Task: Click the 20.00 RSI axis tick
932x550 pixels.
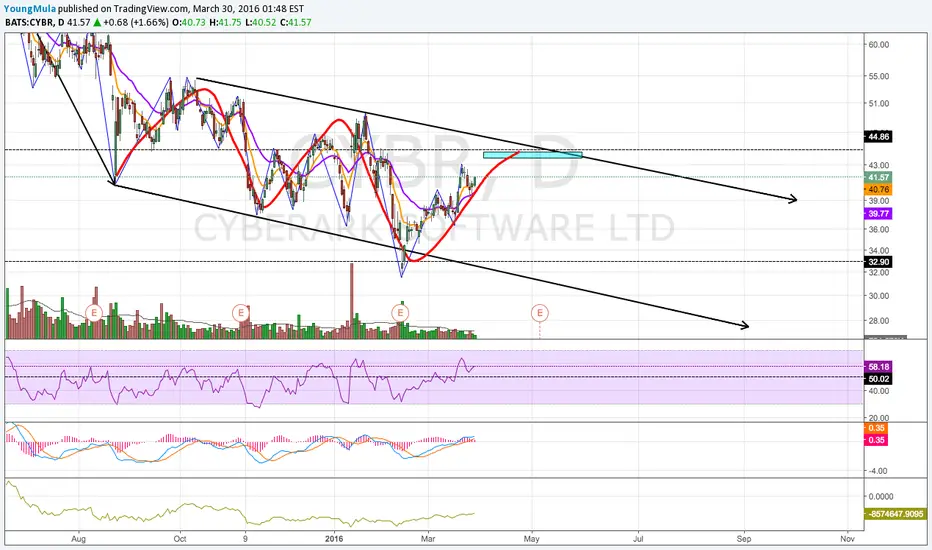Action: (879, 418)
